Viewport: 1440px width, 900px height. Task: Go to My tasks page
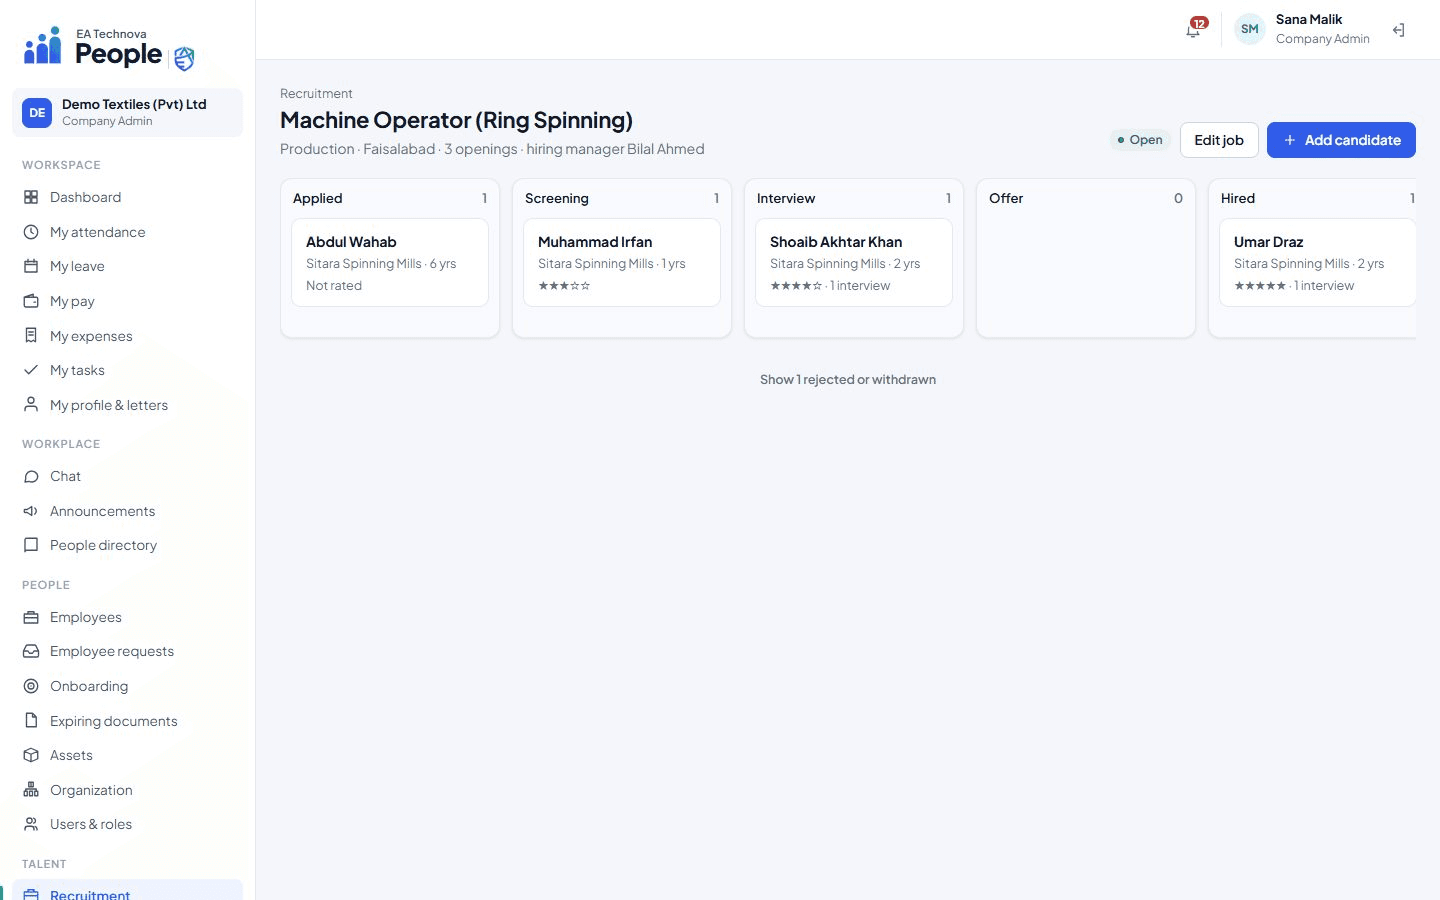[x=127, y=370]
